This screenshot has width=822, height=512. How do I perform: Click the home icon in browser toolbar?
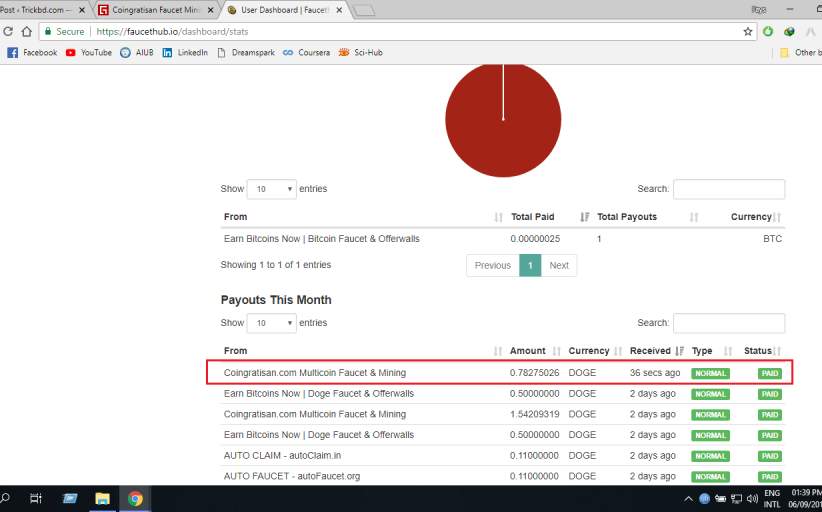pos(27,32)
